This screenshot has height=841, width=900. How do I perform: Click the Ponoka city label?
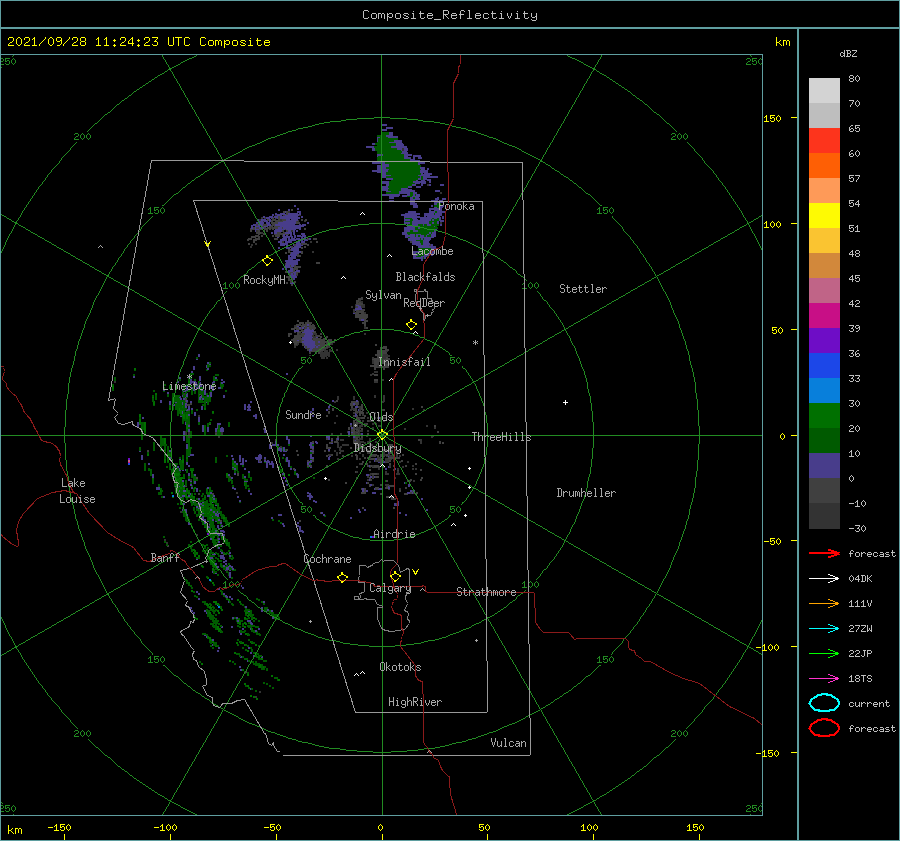coord(456,206)
